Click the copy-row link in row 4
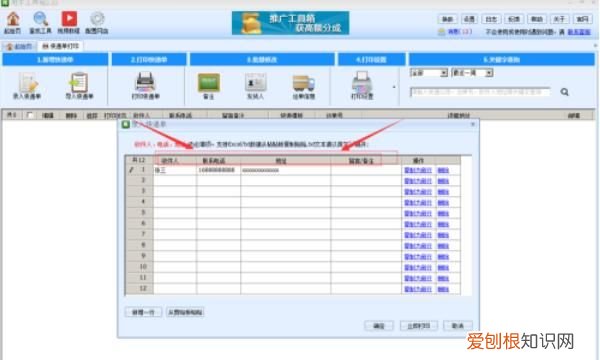This screenshot has height=360, width=600. pyautogui.click(x=418, y=203)
